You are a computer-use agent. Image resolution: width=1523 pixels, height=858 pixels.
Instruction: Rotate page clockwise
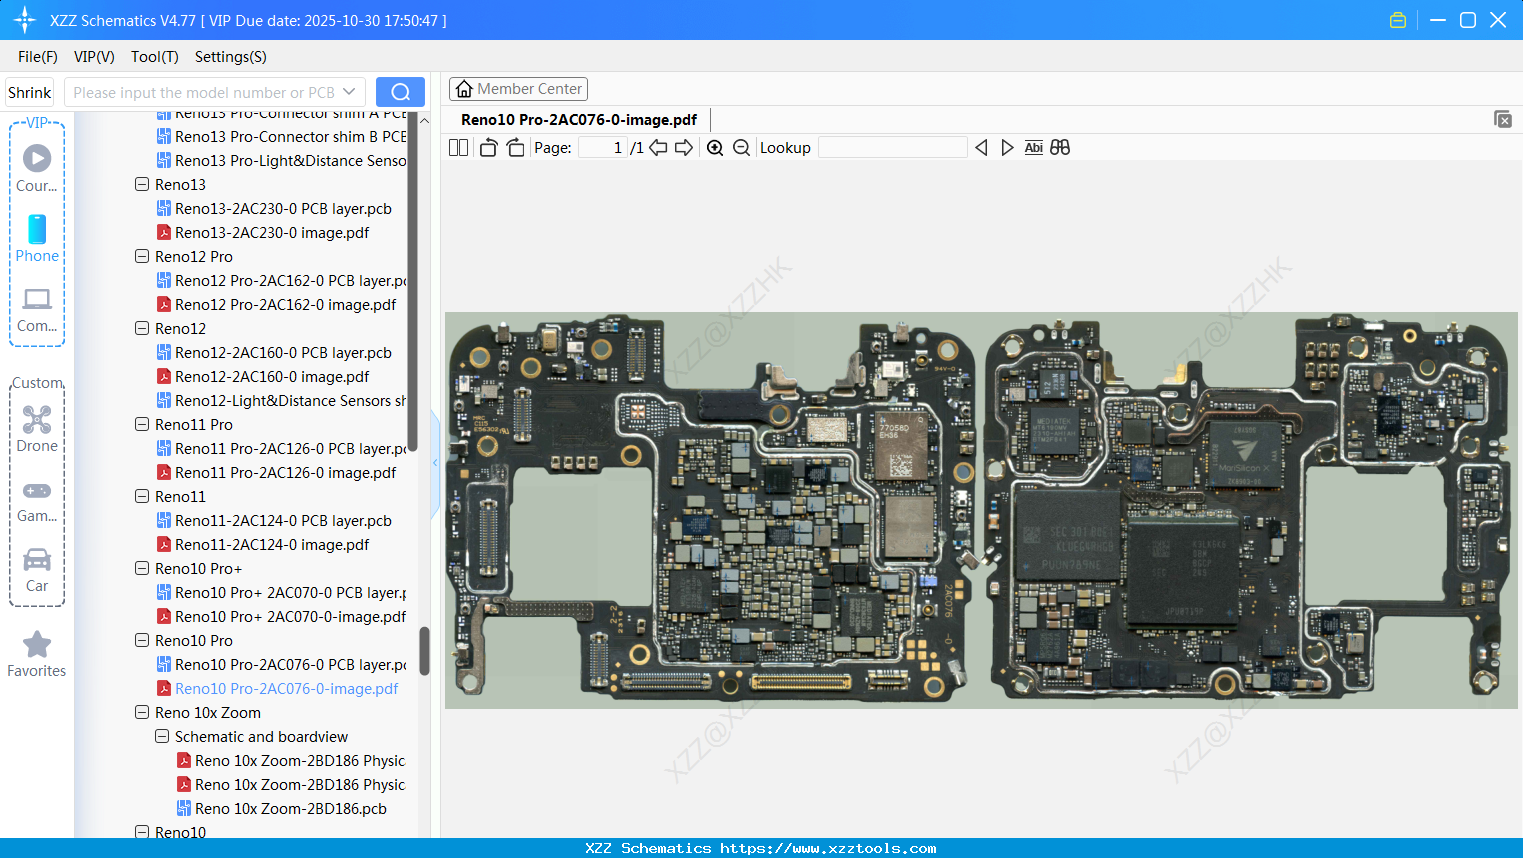click(x=515, y=148)
